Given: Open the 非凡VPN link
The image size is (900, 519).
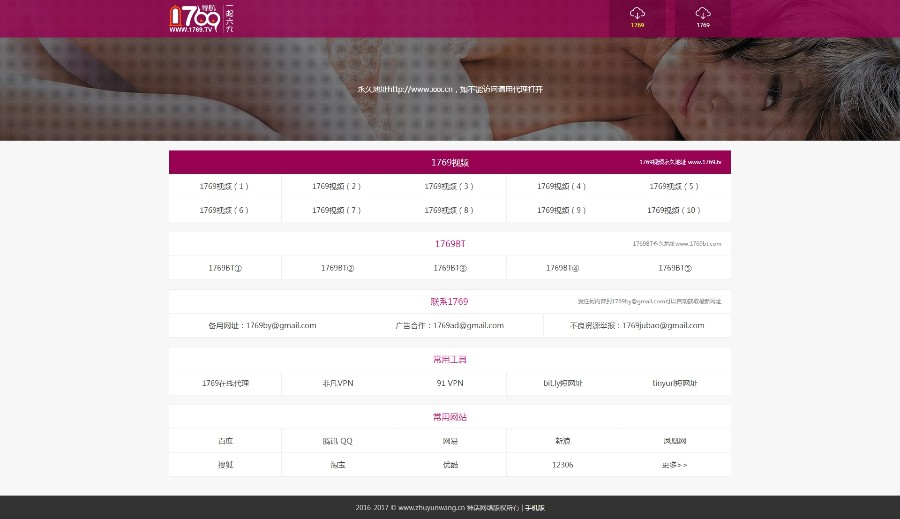Looking at the screenshot, I should coord(338,383).
